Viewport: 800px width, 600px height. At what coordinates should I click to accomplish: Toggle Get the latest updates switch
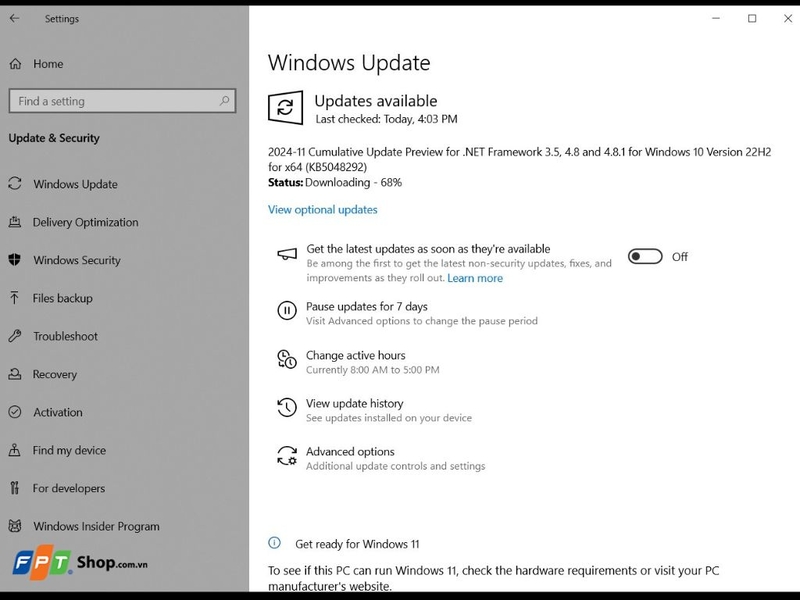tap(645, 256)
